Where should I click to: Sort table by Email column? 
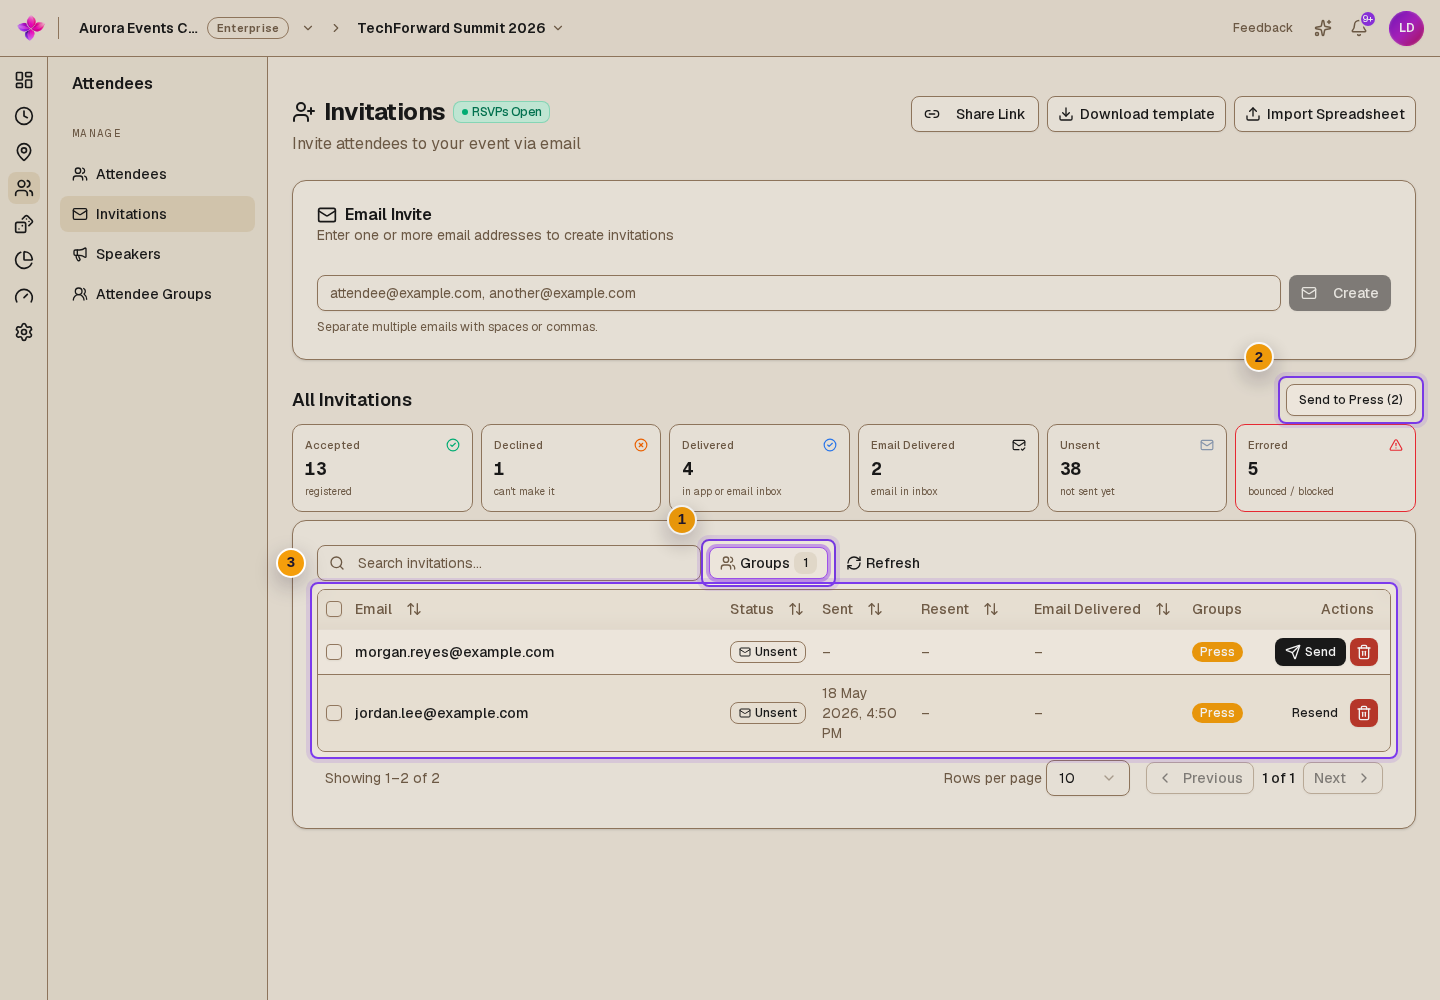click(414, 609)
